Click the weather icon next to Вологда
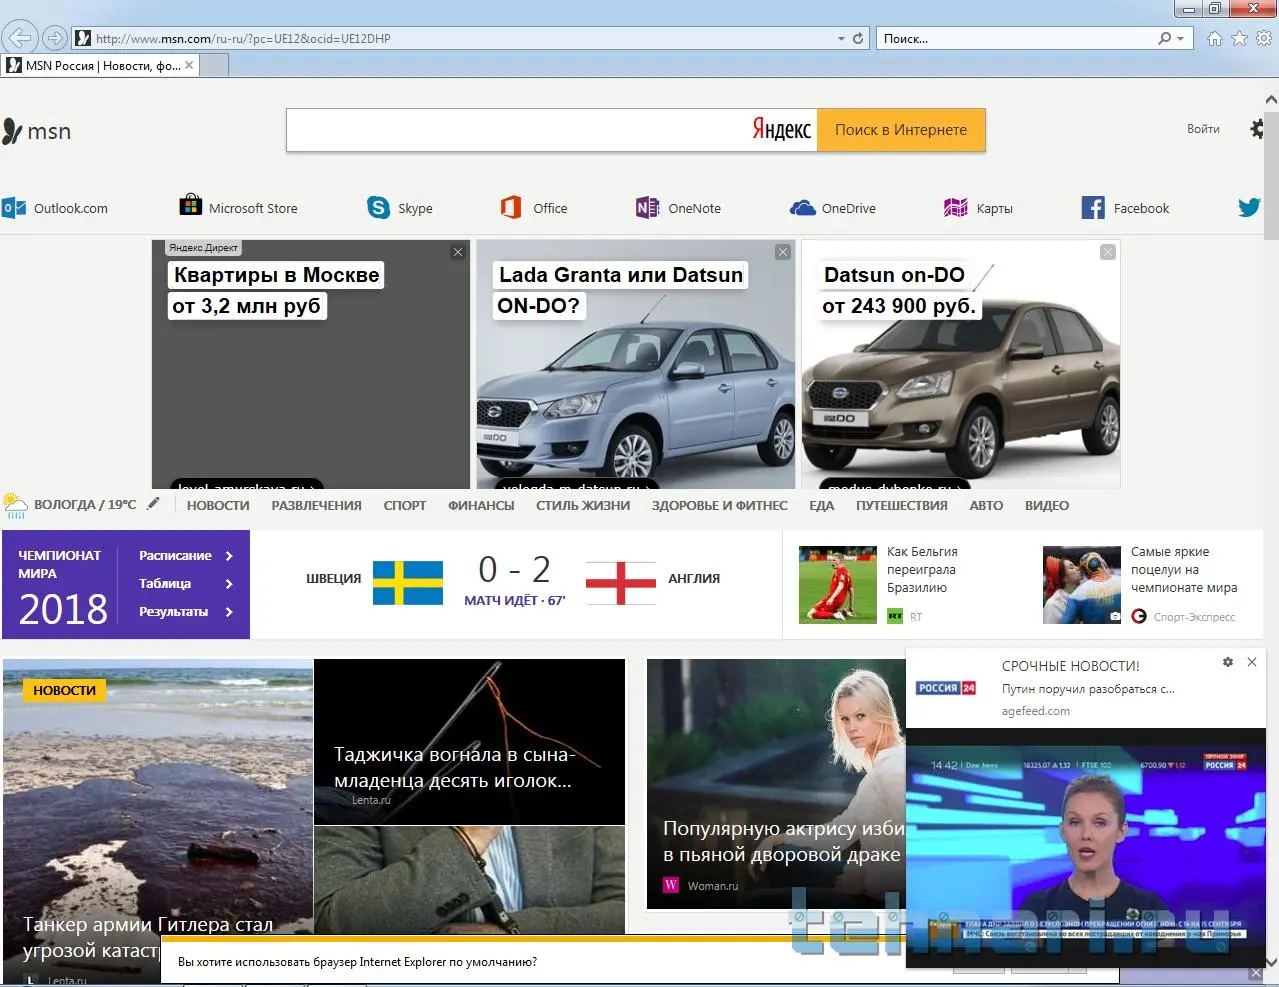Image resolution: width=1279 pixels, height=987 pixels. (15, 505)
